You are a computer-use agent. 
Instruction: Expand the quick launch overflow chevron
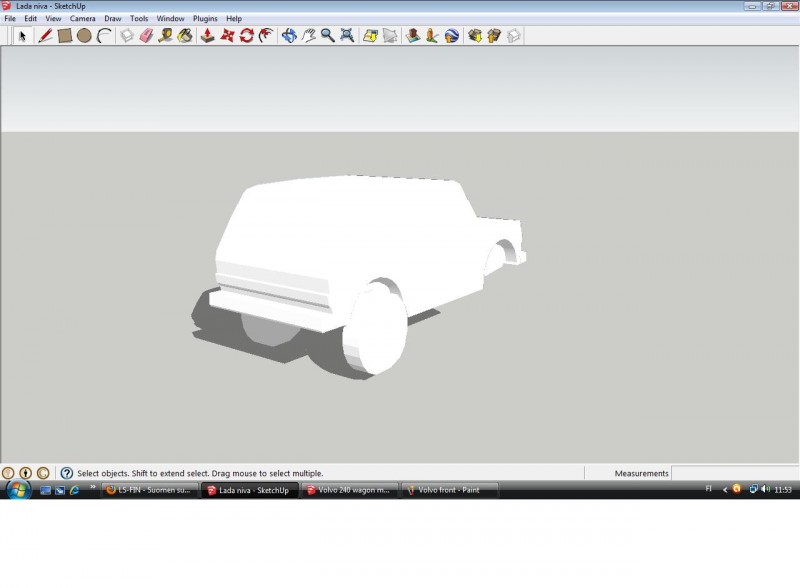(x=93, y=487)
